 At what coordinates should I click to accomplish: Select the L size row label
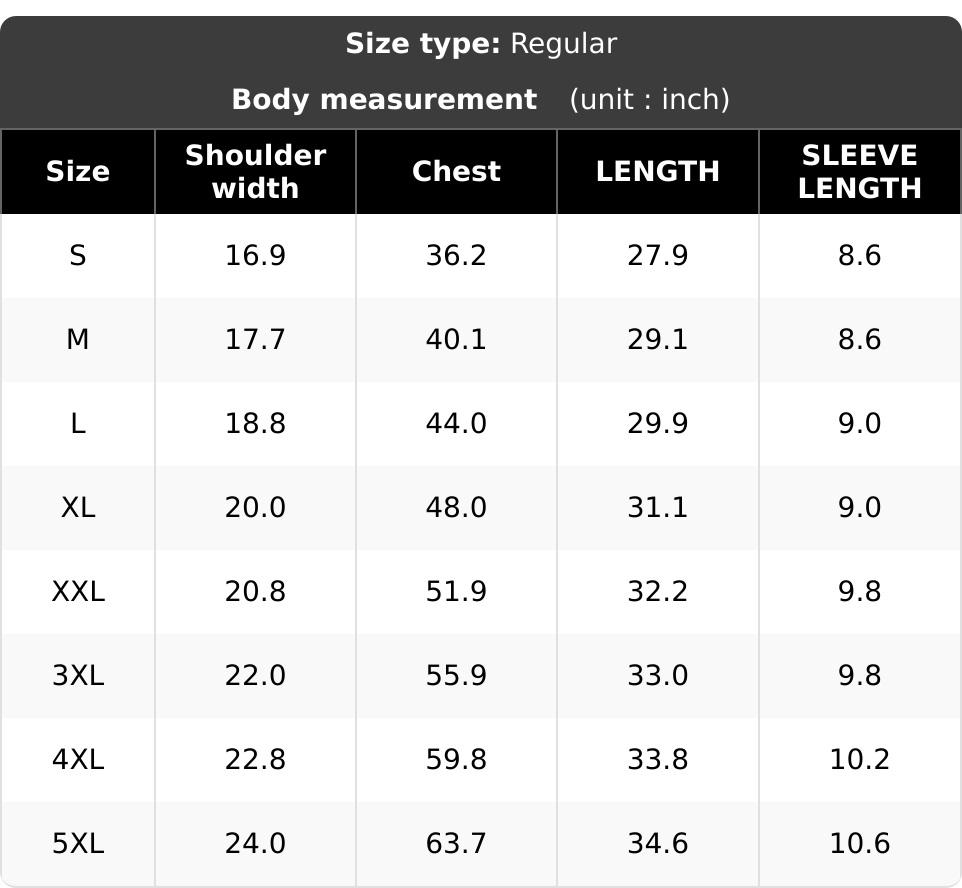pos(78,423)
